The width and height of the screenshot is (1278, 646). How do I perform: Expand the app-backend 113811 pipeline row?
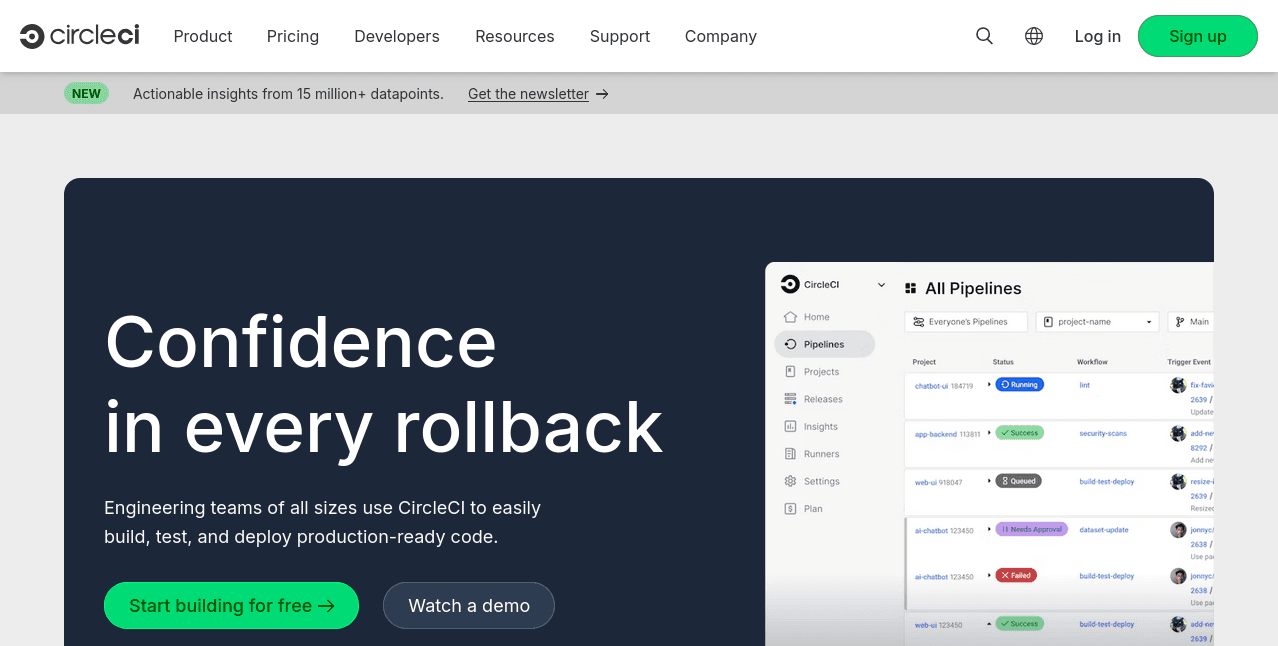tap(989, 432)
